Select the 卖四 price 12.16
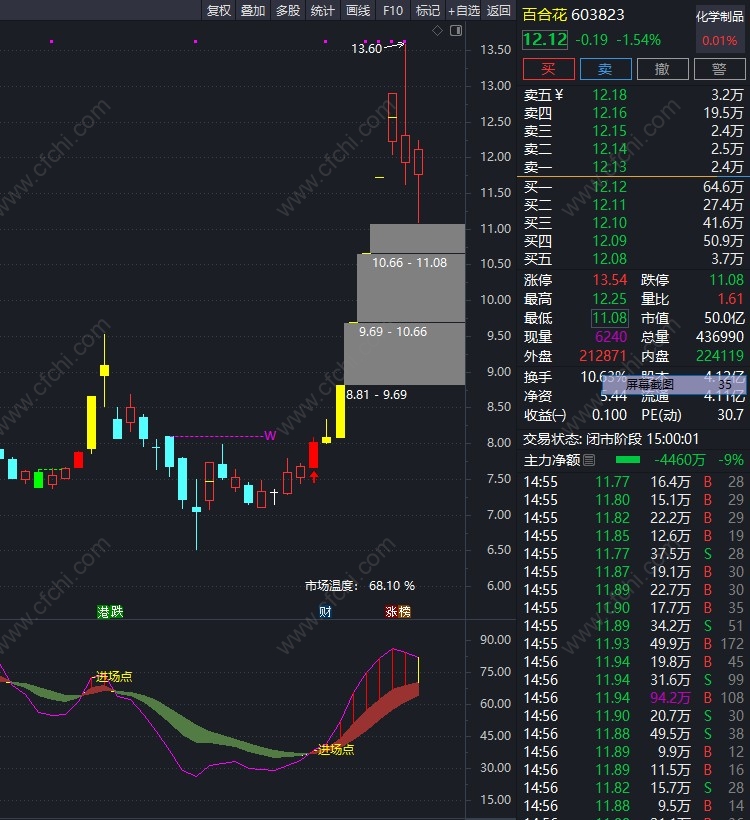The height and width of the screenshot is (820, 750). point(609,113)
